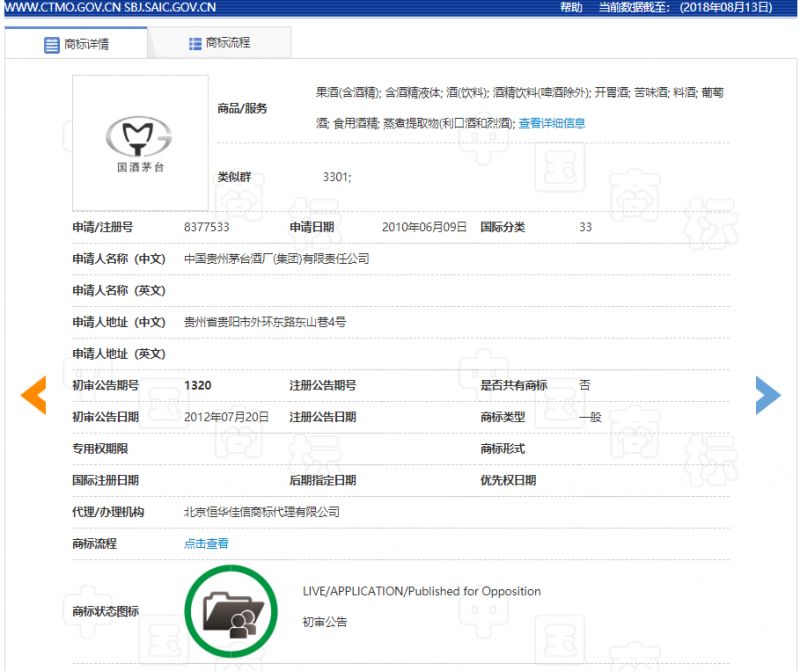Select the 一般 trademark type value
The width and height of the screenshot is (800, 671).
click(x=590, y=417)
